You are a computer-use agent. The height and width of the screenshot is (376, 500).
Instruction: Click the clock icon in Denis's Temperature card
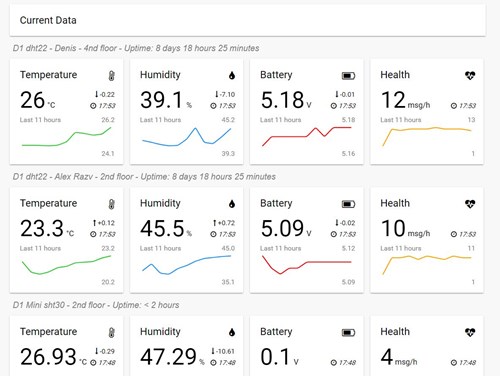point(93,106)
